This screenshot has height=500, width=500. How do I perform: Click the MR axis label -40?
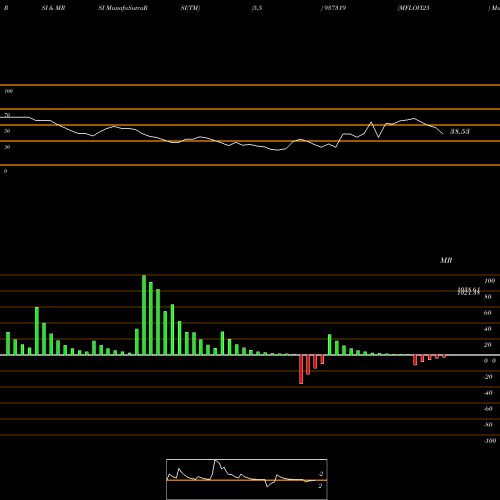click(x=488, y=393)
